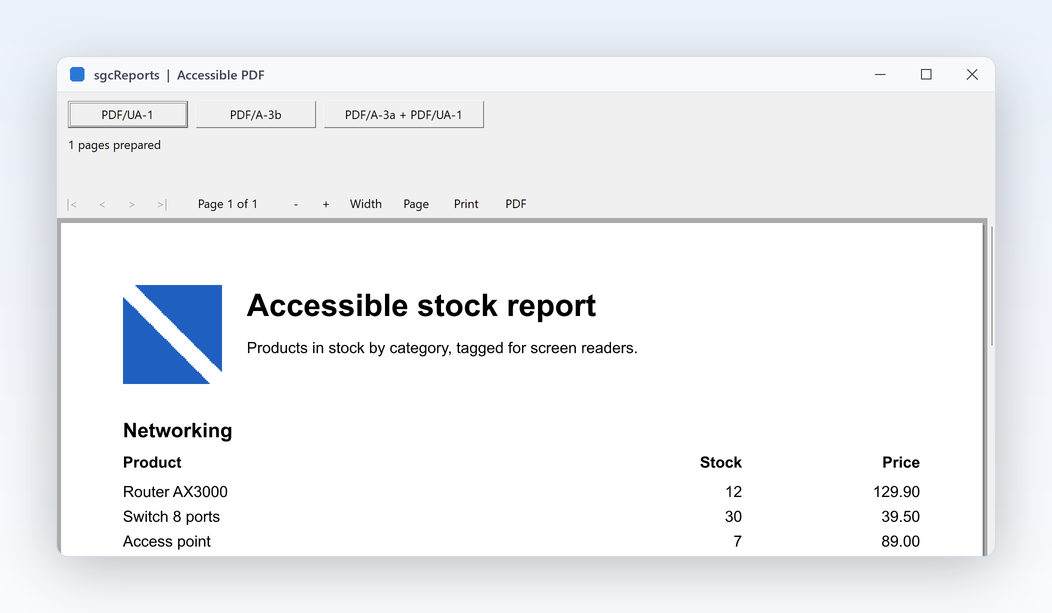Click the PDF/A-3a + PDF/UA-1 button
1052x613 pixels.
[403, 115]
